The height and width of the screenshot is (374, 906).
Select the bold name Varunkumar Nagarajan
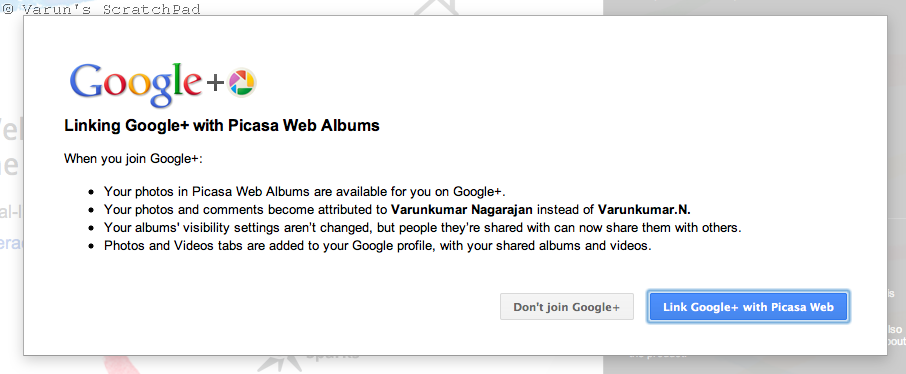click(x=462, y=209)
